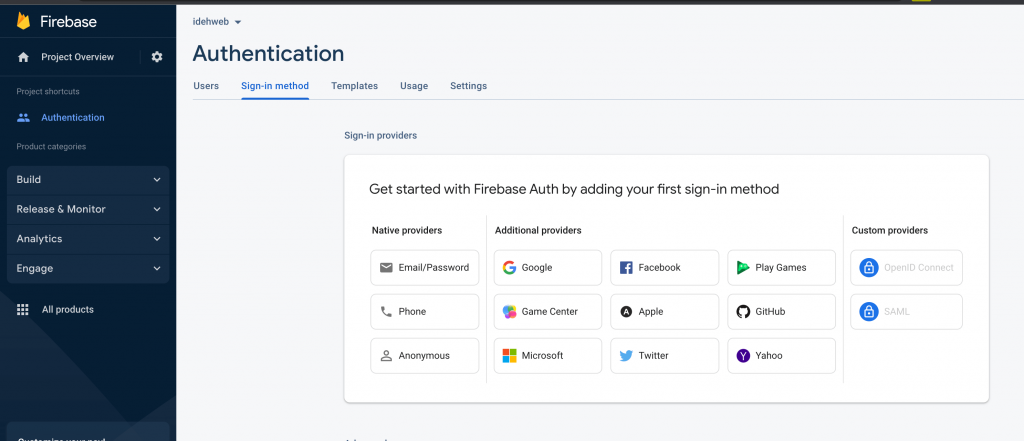
Task: Click the Email/Password envelope icon
Action: (x=386, y=267)
